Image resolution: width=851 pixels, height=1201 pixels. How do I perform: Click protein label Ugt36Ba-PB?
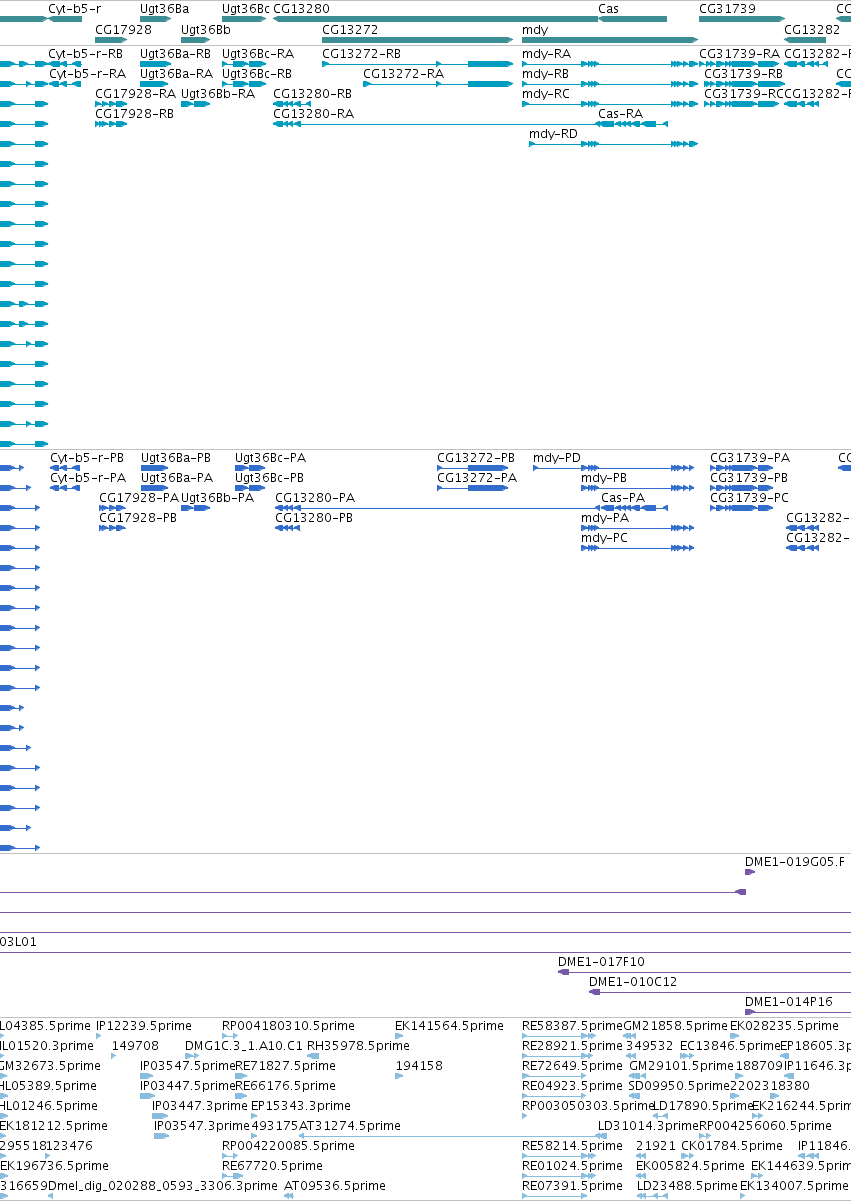(x=176, y=457)
